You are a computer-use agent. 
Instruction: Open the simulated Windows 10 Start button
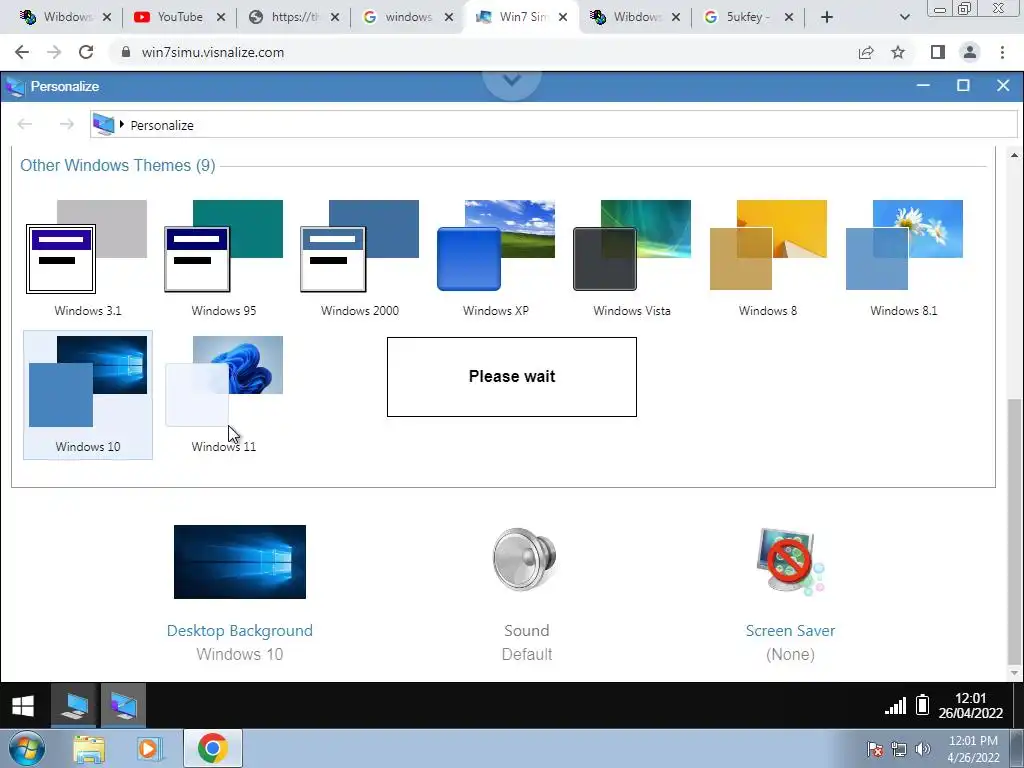click(23, 706)
